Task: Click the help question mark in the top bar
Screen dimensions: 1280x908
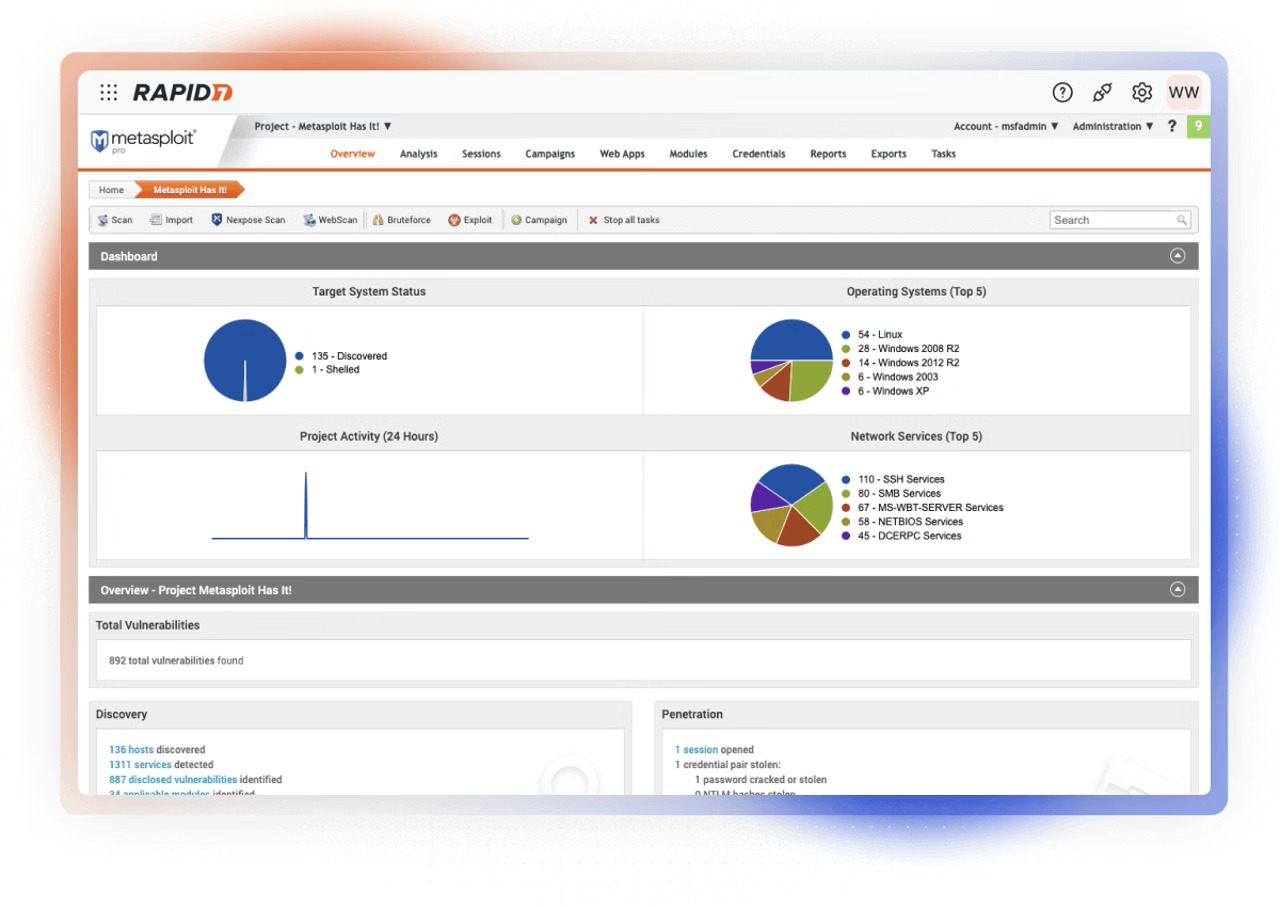Action: [x=1062, y=93]
